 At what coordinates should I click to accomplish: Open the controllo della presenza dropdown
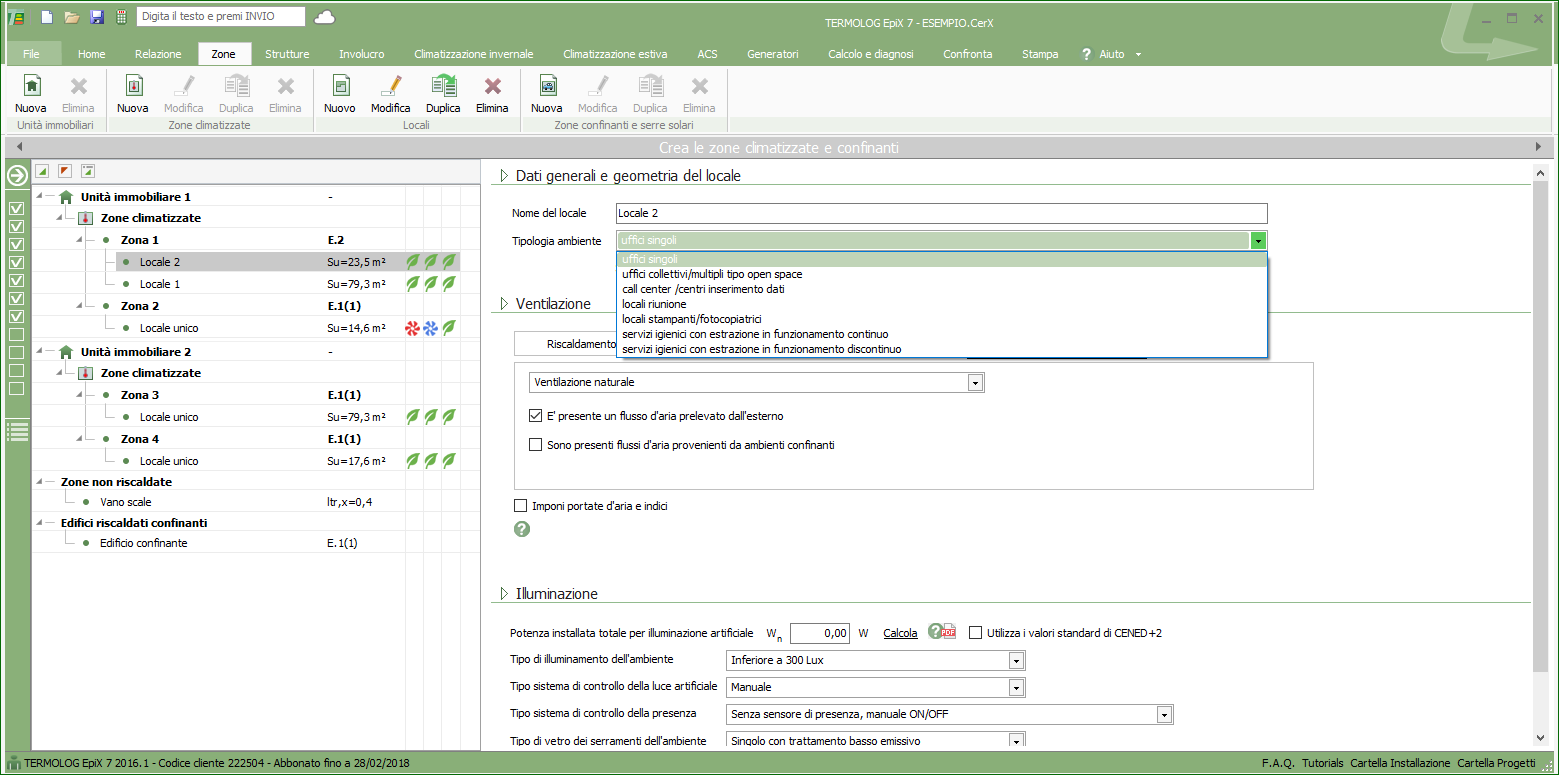point(1164,715)
